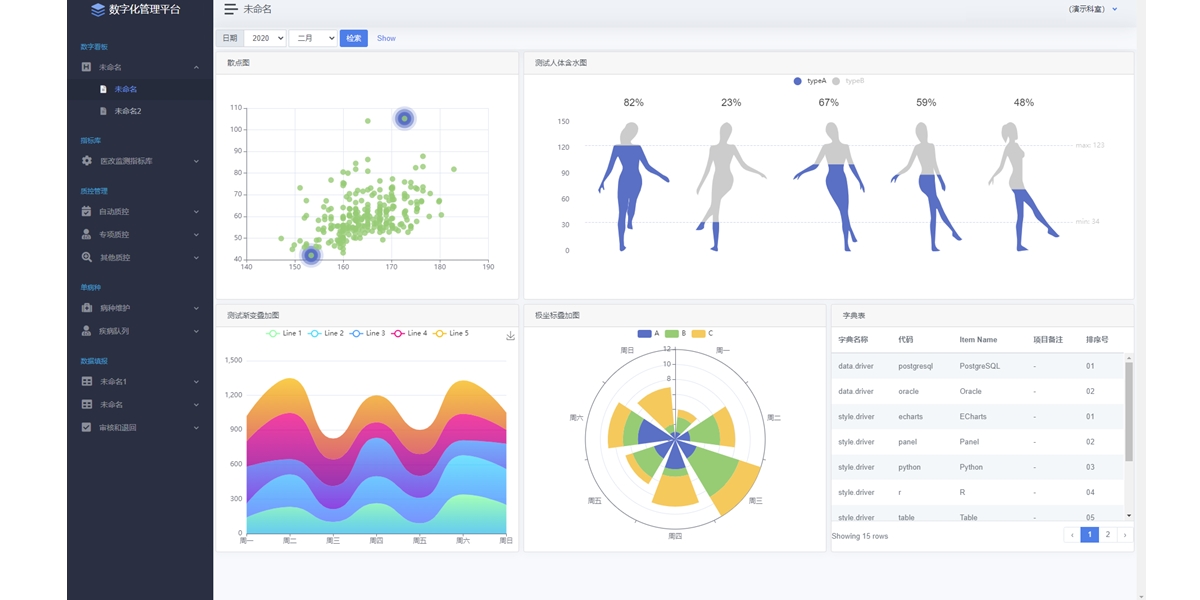Click the hamburger menu icon beside 未命名 title
1200x600 pixels.
point(231,9)
